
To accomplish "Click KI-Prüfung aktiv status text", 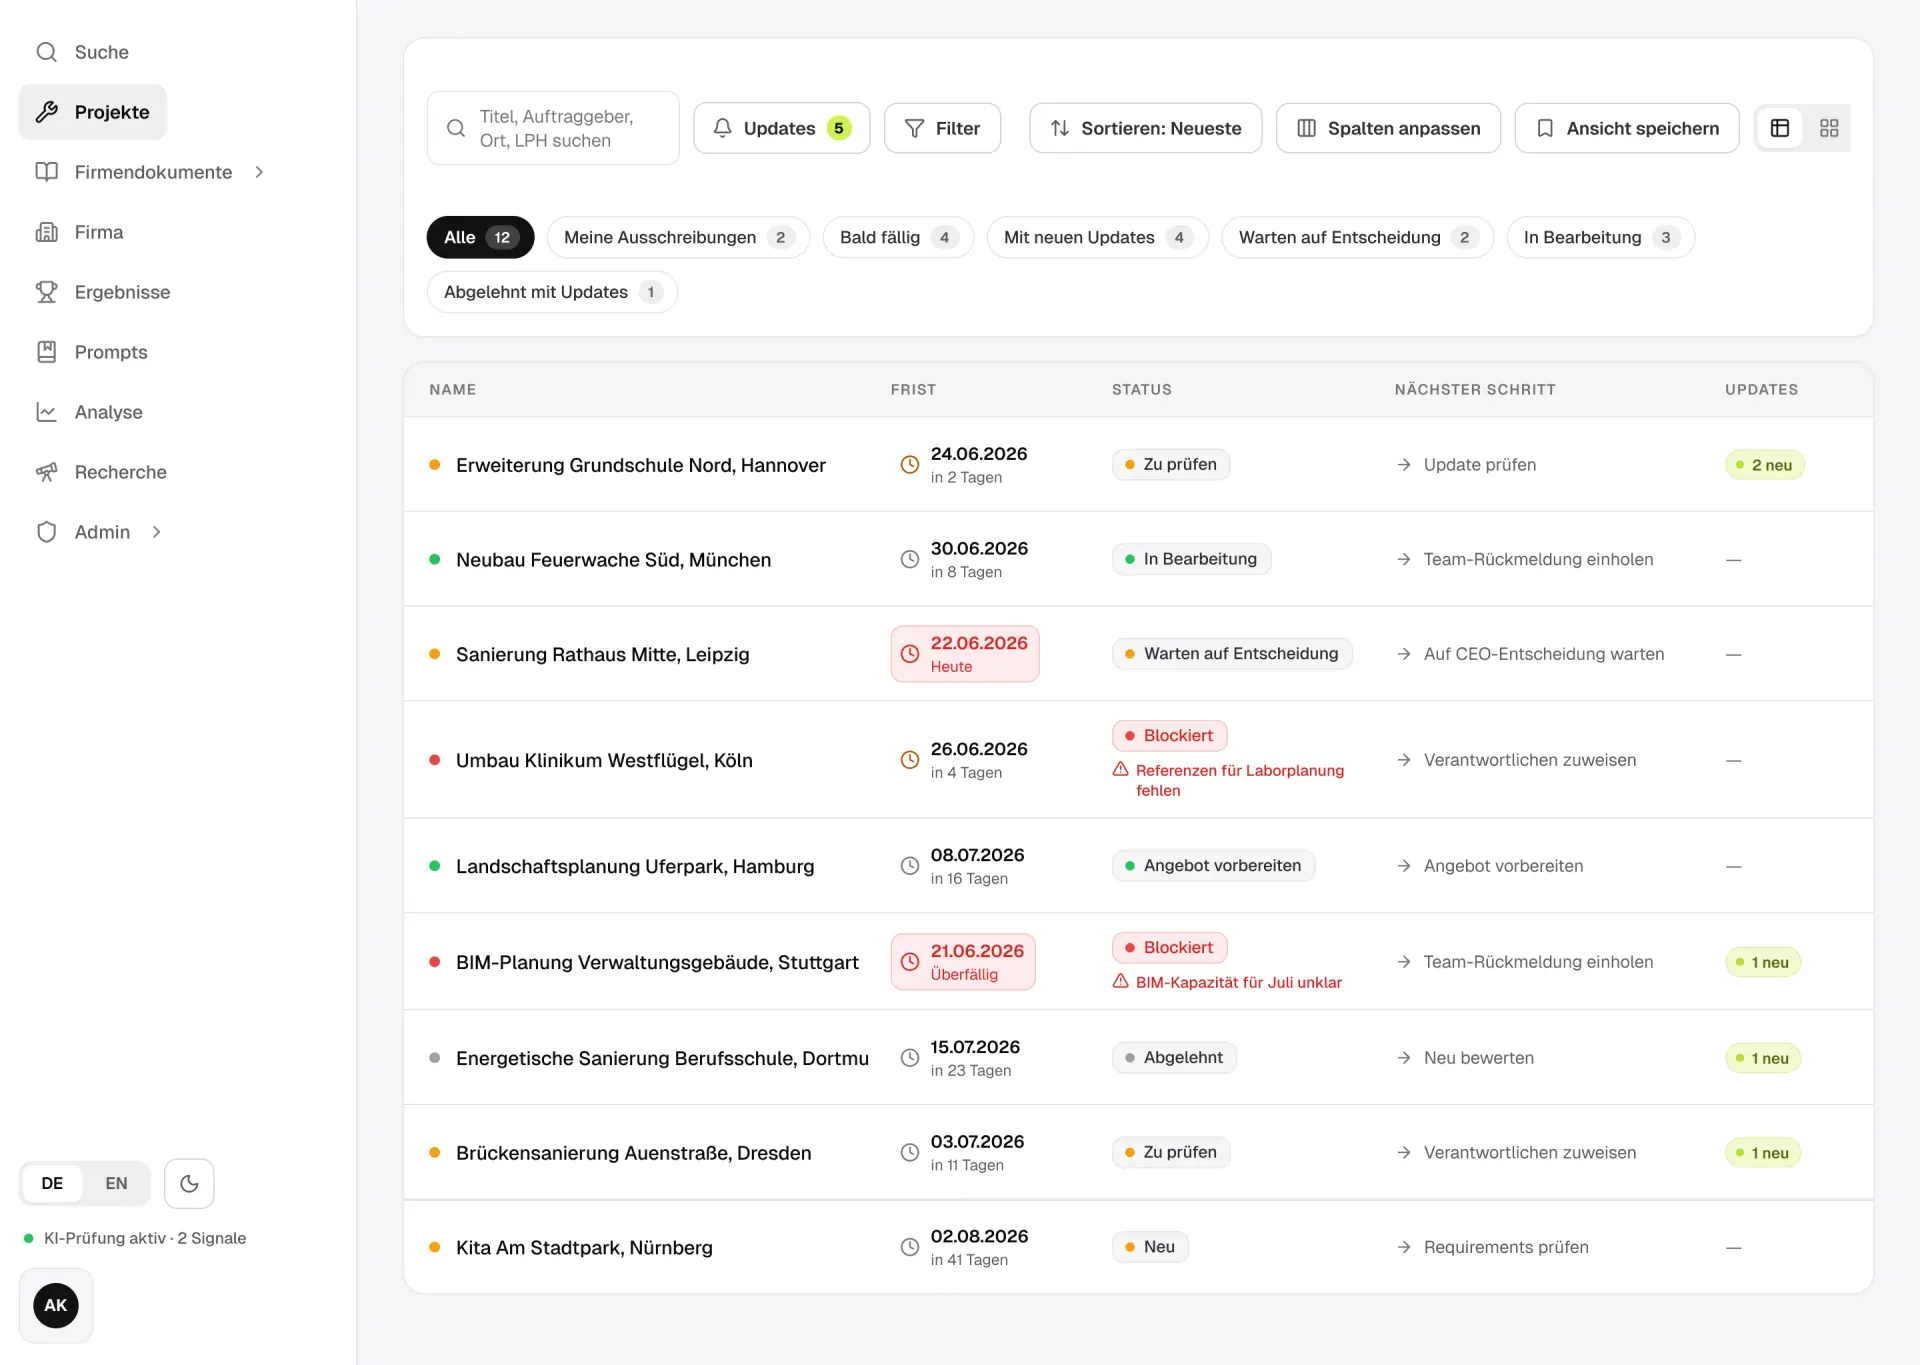I will point(144,1238).
